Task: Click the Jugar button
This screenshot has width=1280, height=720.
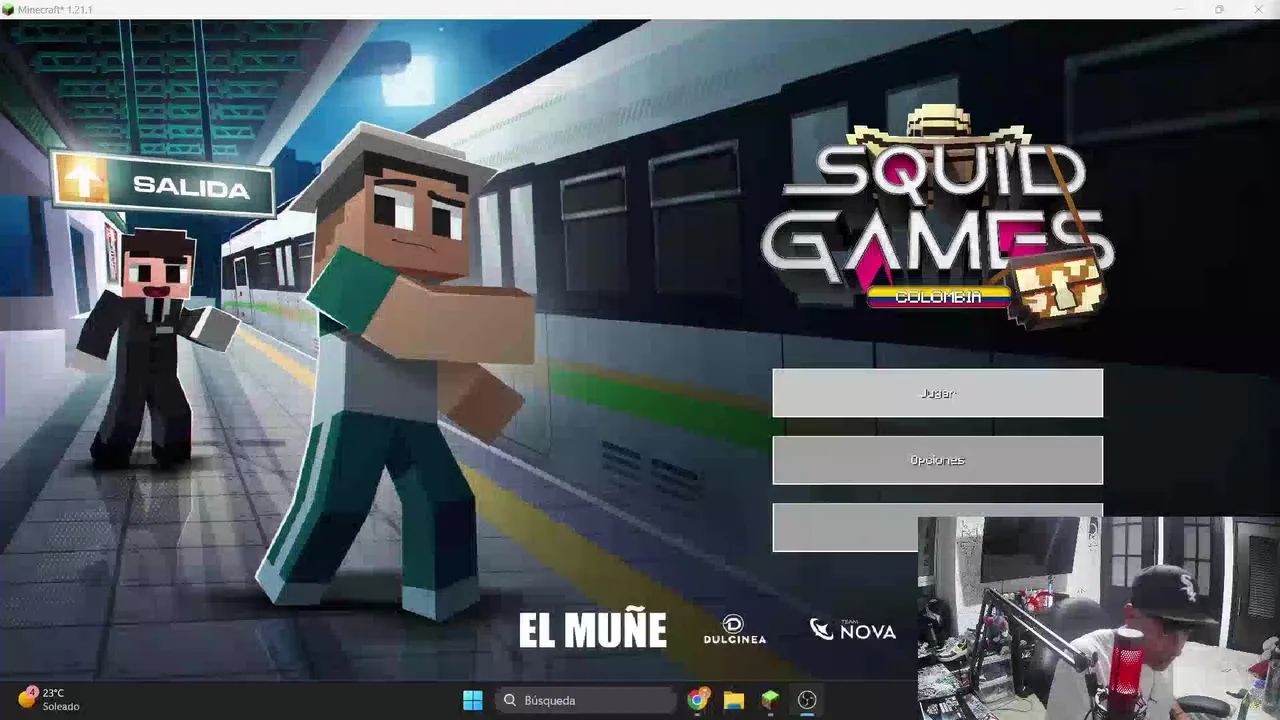Action: pyautogui.click(x=937, y=393)
